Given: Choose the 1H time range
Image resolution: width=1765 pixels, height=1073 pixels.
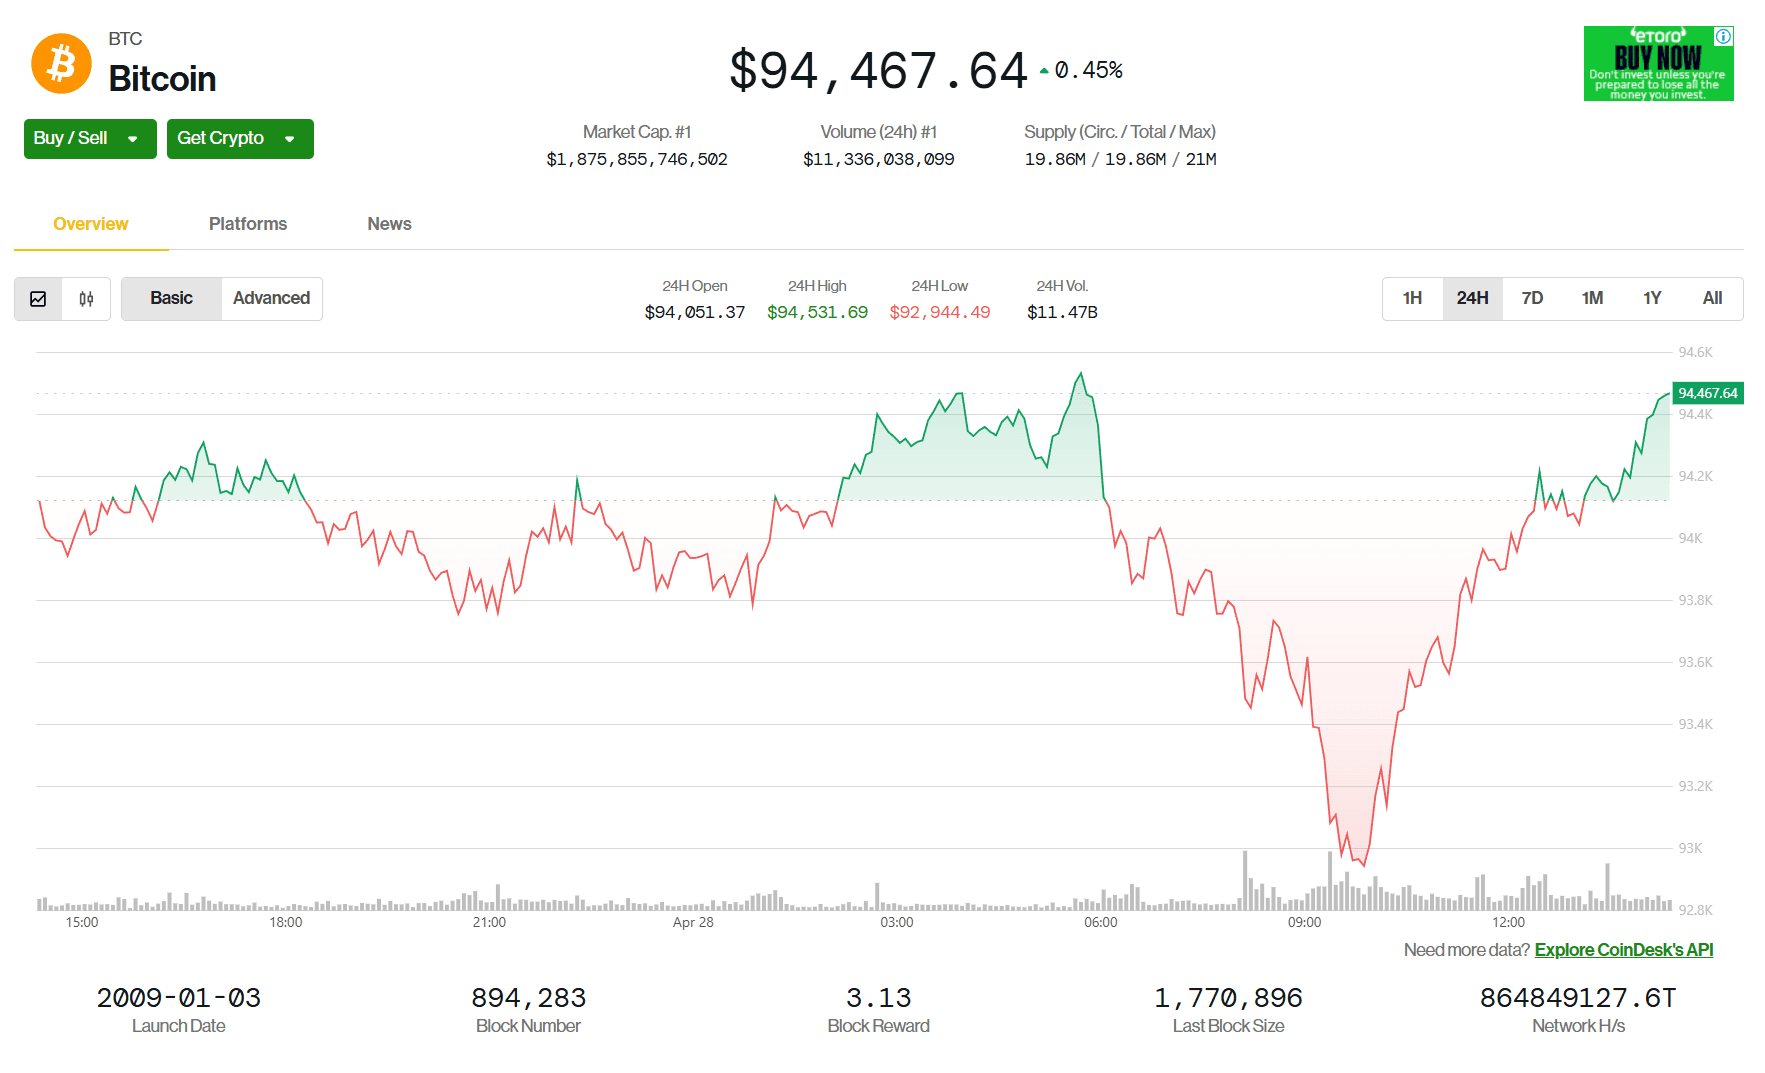Looking at the screenshot, I should tap(1412, 299).
